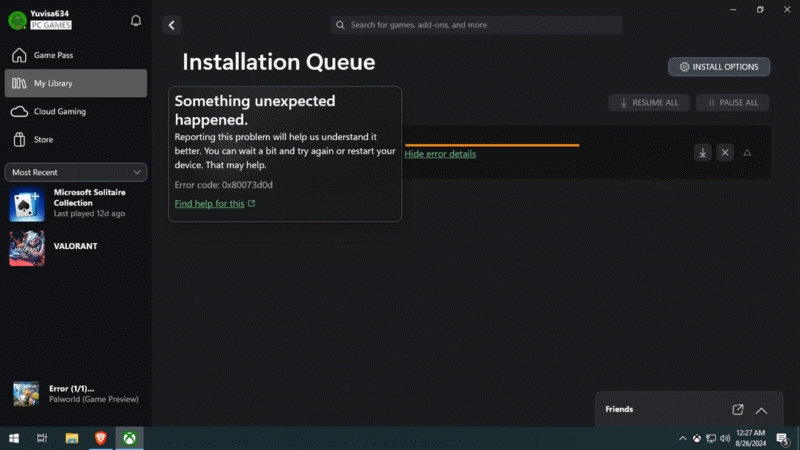The image size is (800, 450).
Task: Restore down the Xbox app window
Action: [x=760, y=10]
